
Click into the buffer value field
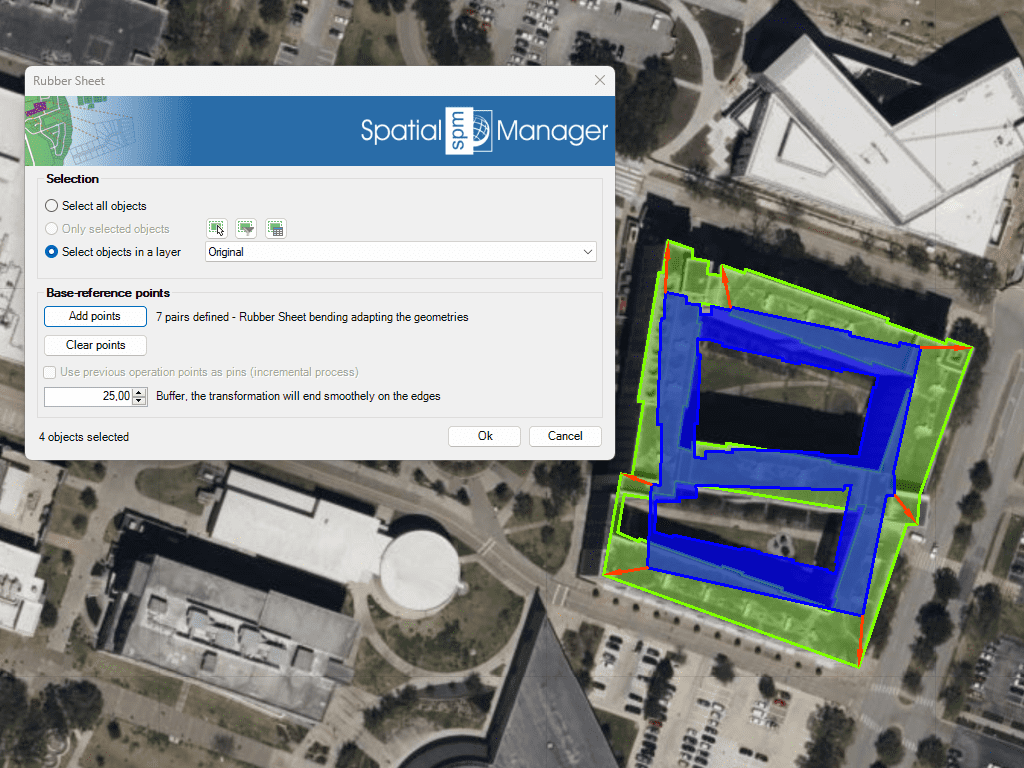(88, 397)
